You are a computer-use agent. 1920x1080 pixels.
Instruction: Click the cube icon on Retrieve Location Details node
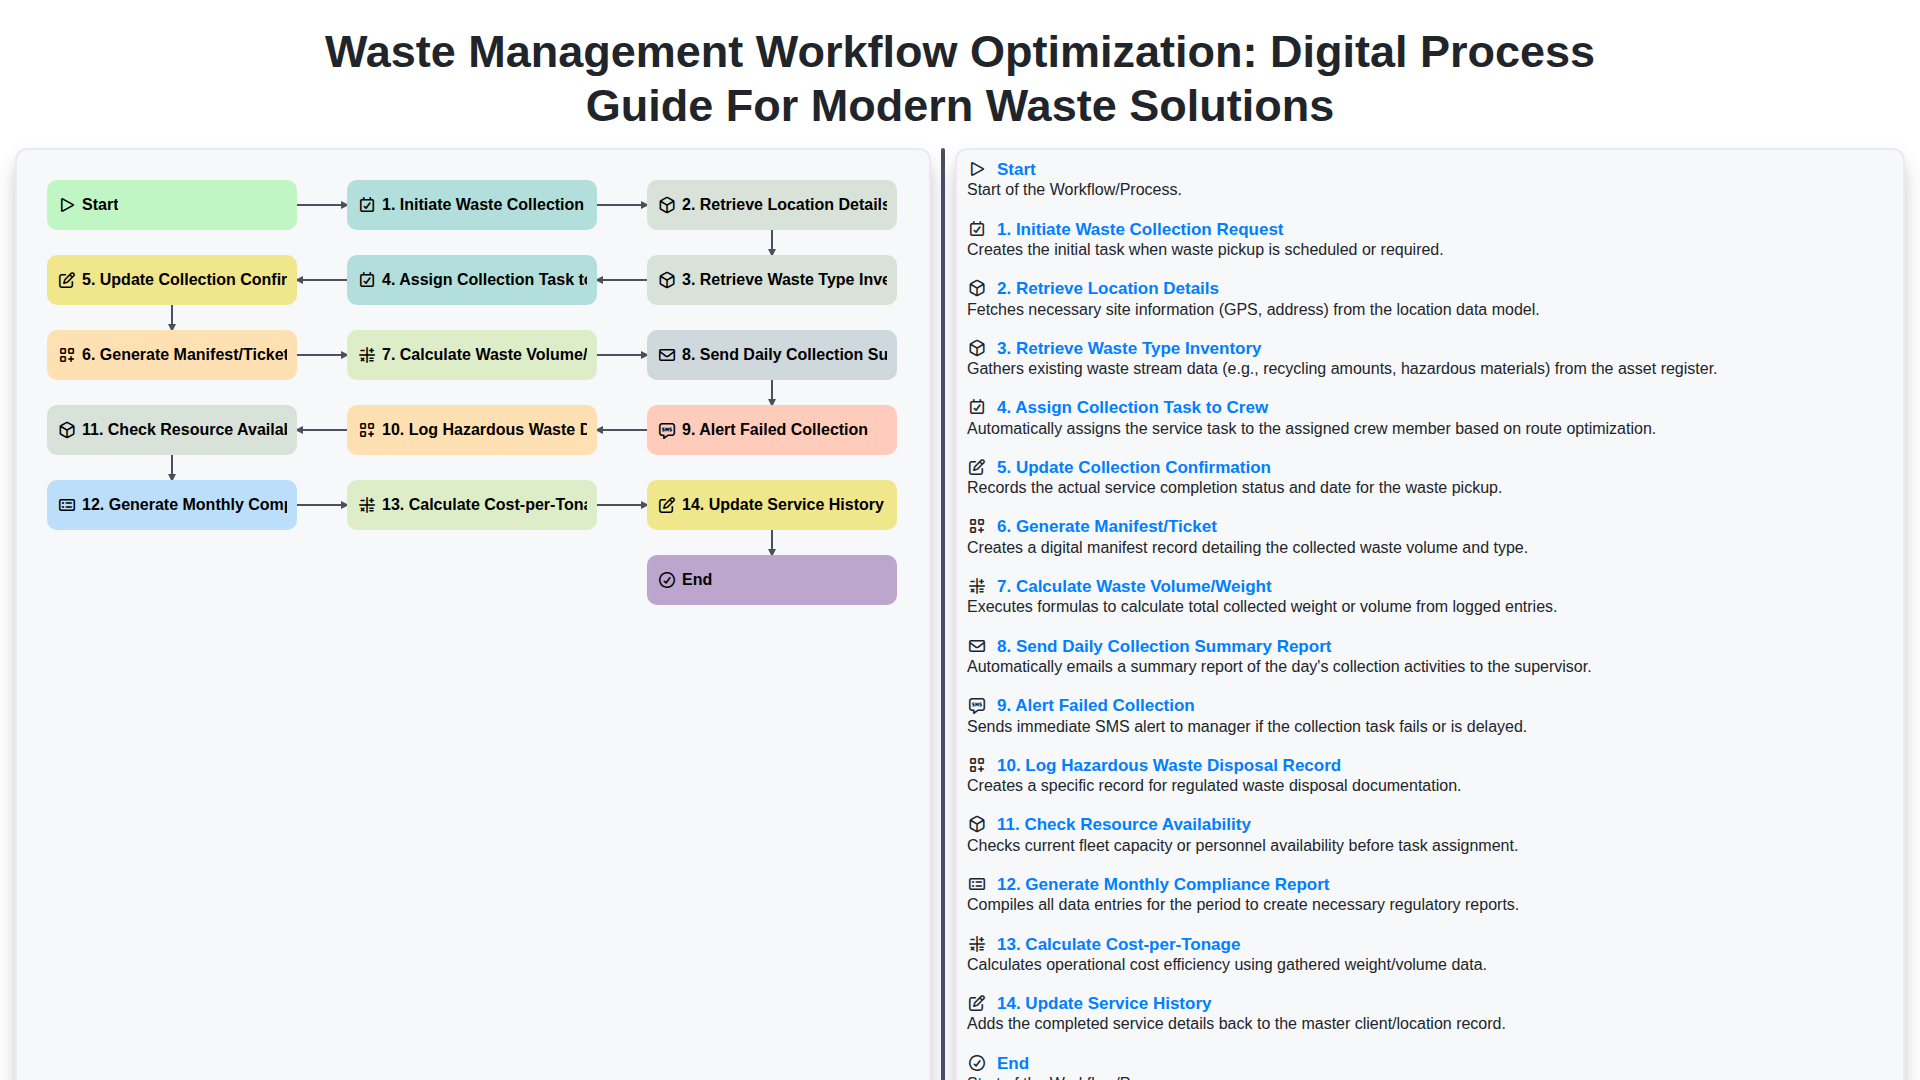click(x=666, y=204)
